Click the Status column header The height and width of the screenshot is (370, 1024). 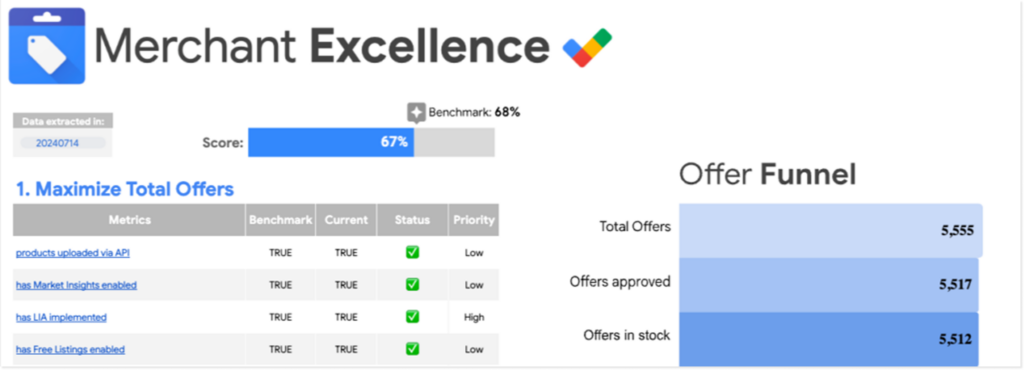point(412,220)
